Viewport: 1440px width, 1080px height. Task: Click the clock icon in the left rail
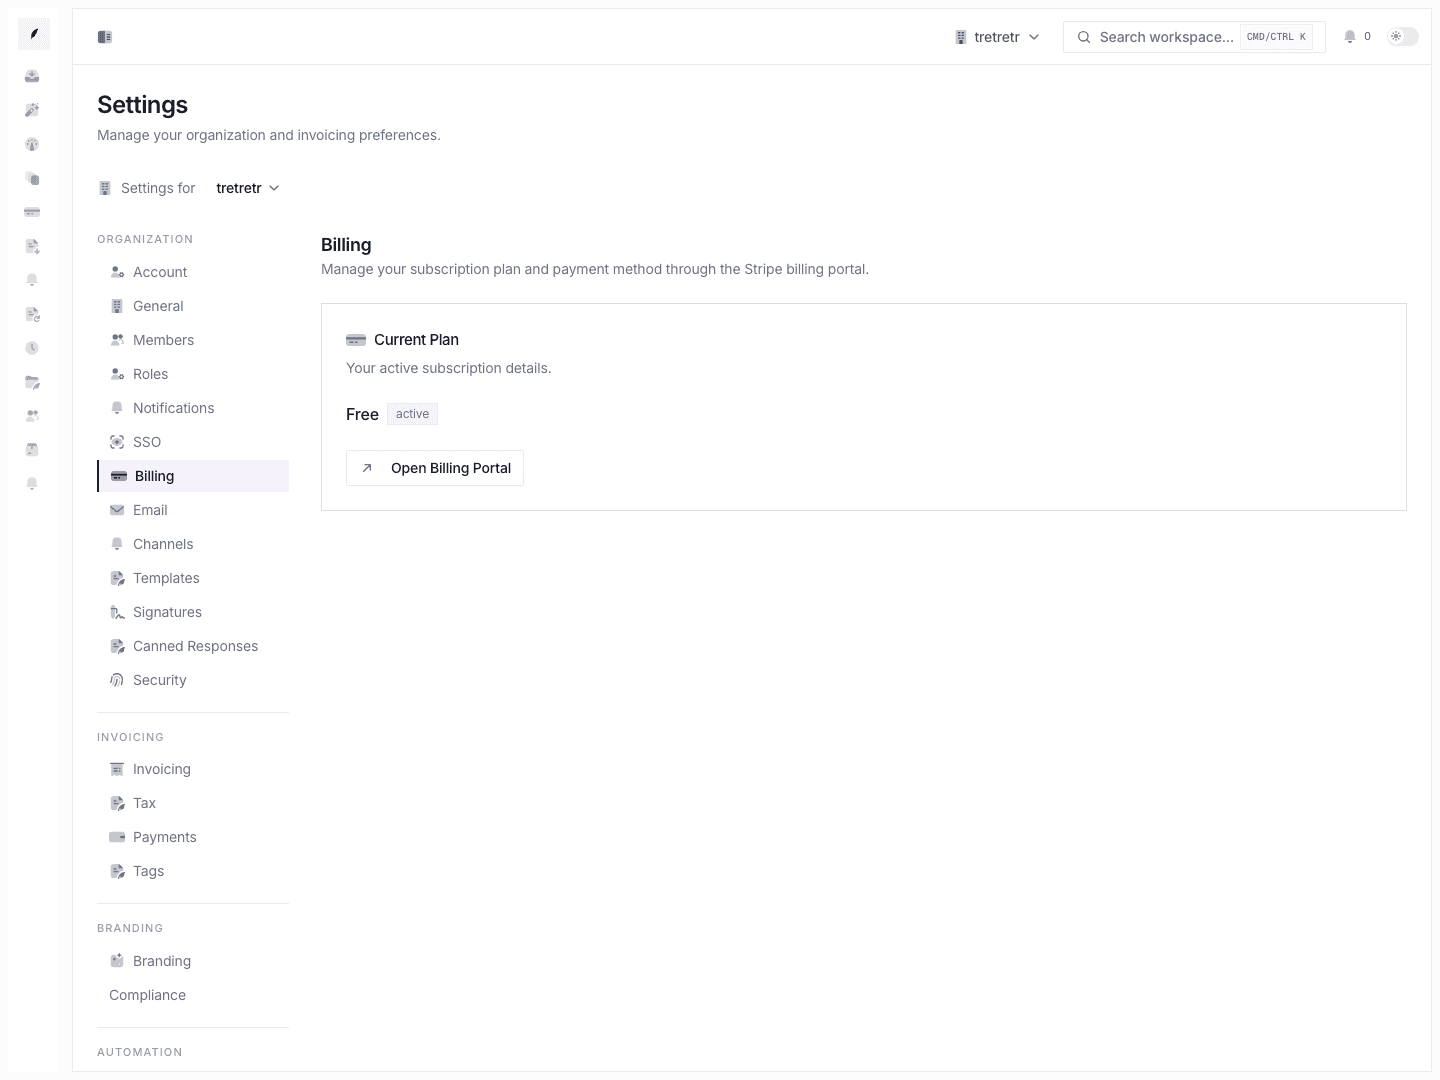click(32, 348)
